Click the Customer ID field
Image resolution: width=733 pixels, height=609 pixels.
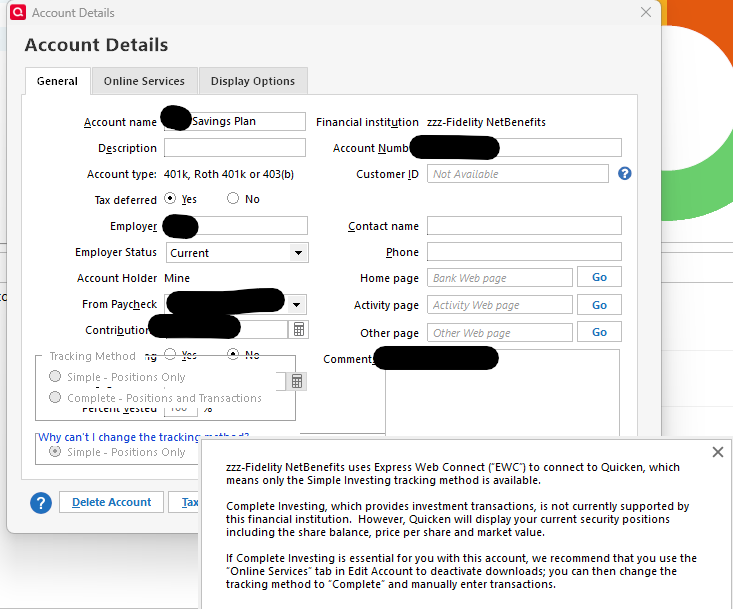pyautogui.click(x=517, y=174)
